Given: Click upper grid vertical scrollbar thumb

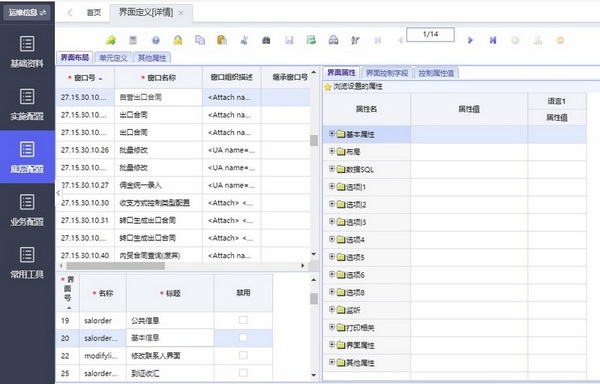Looking at the screenshot, I should [314, 140].
